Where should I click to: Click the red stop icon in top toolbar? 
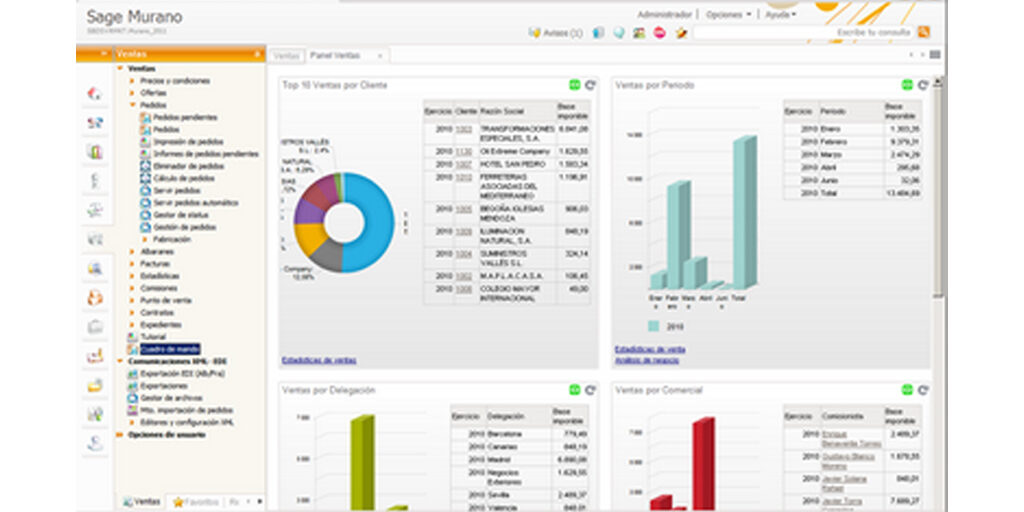pos(659,33)
